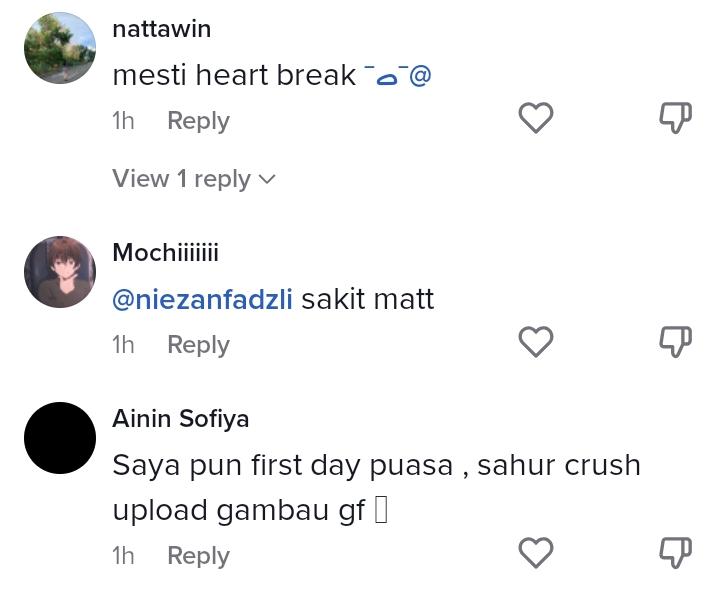Click the 1h timestamp on Ainin Sofiya's comment

(x=123, y=556)
